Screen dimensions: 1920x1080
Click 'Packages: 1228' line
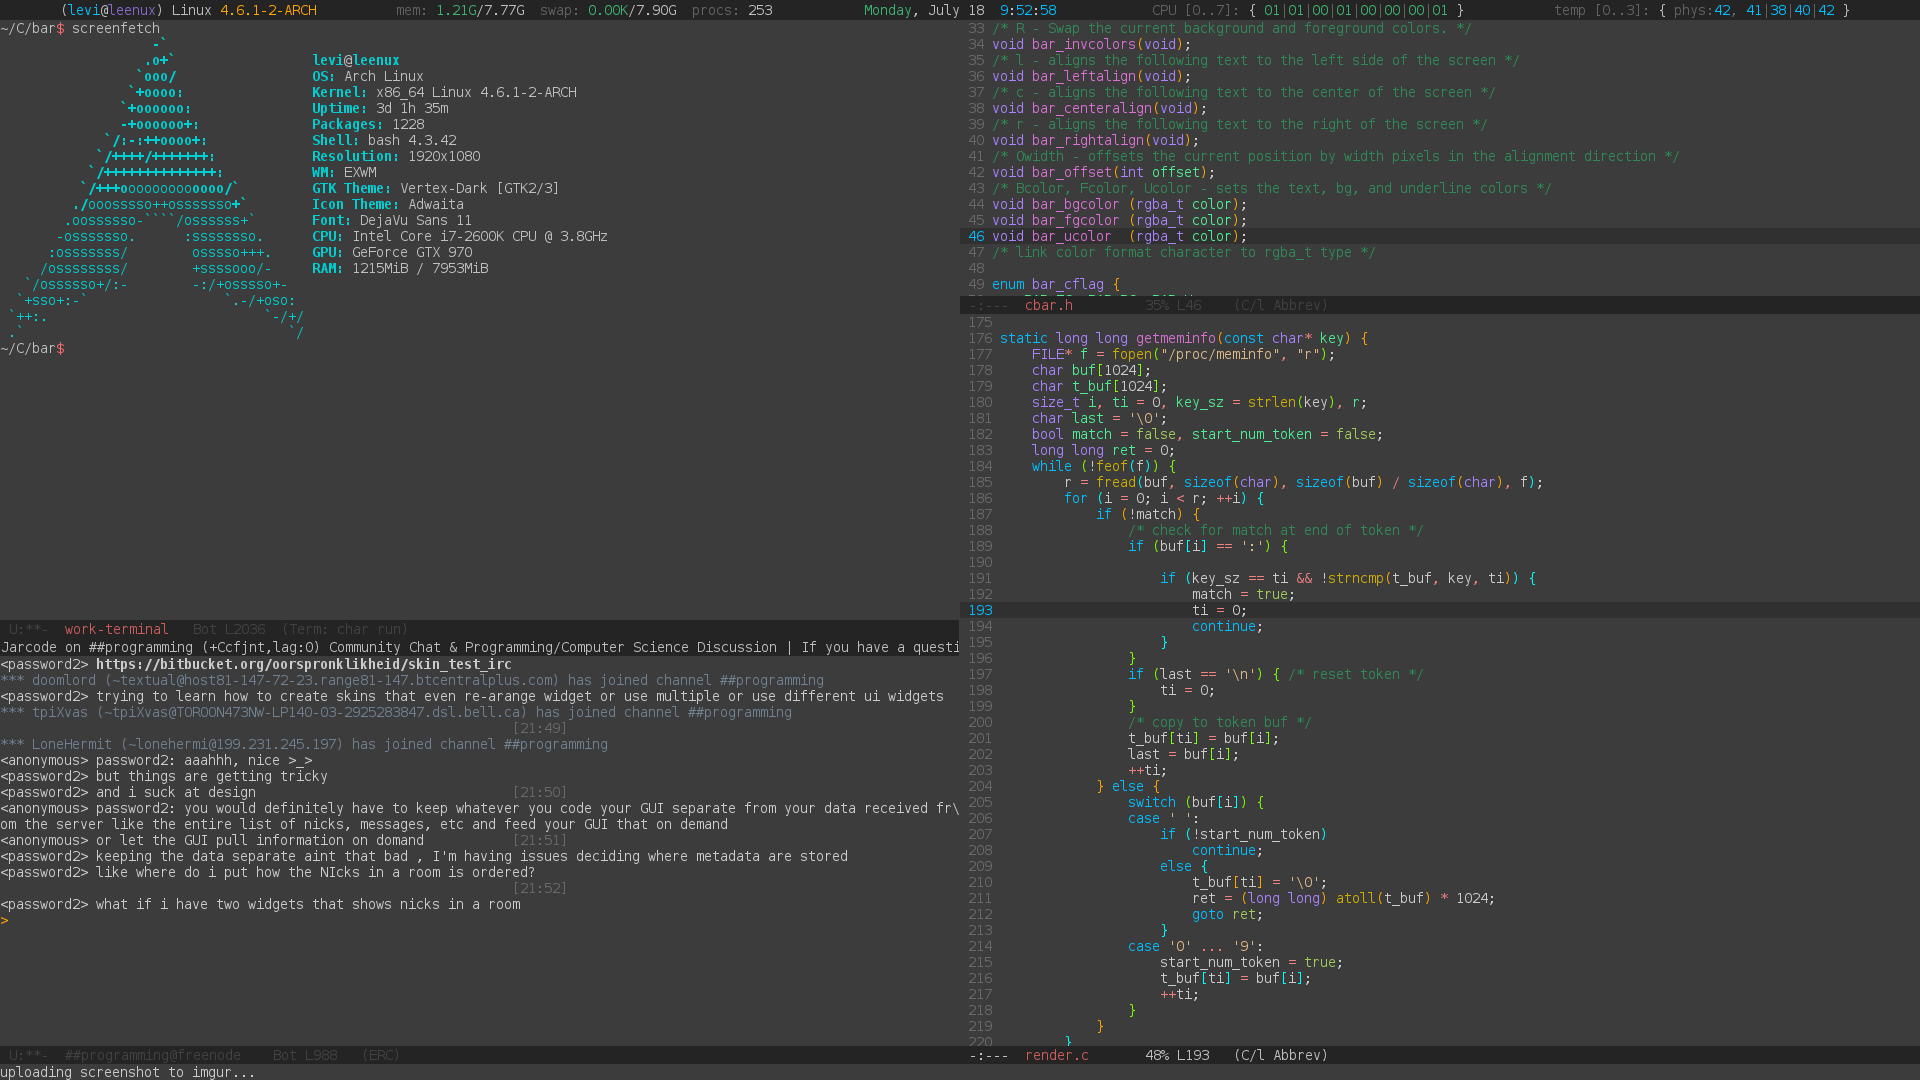[x=368, y=124]
